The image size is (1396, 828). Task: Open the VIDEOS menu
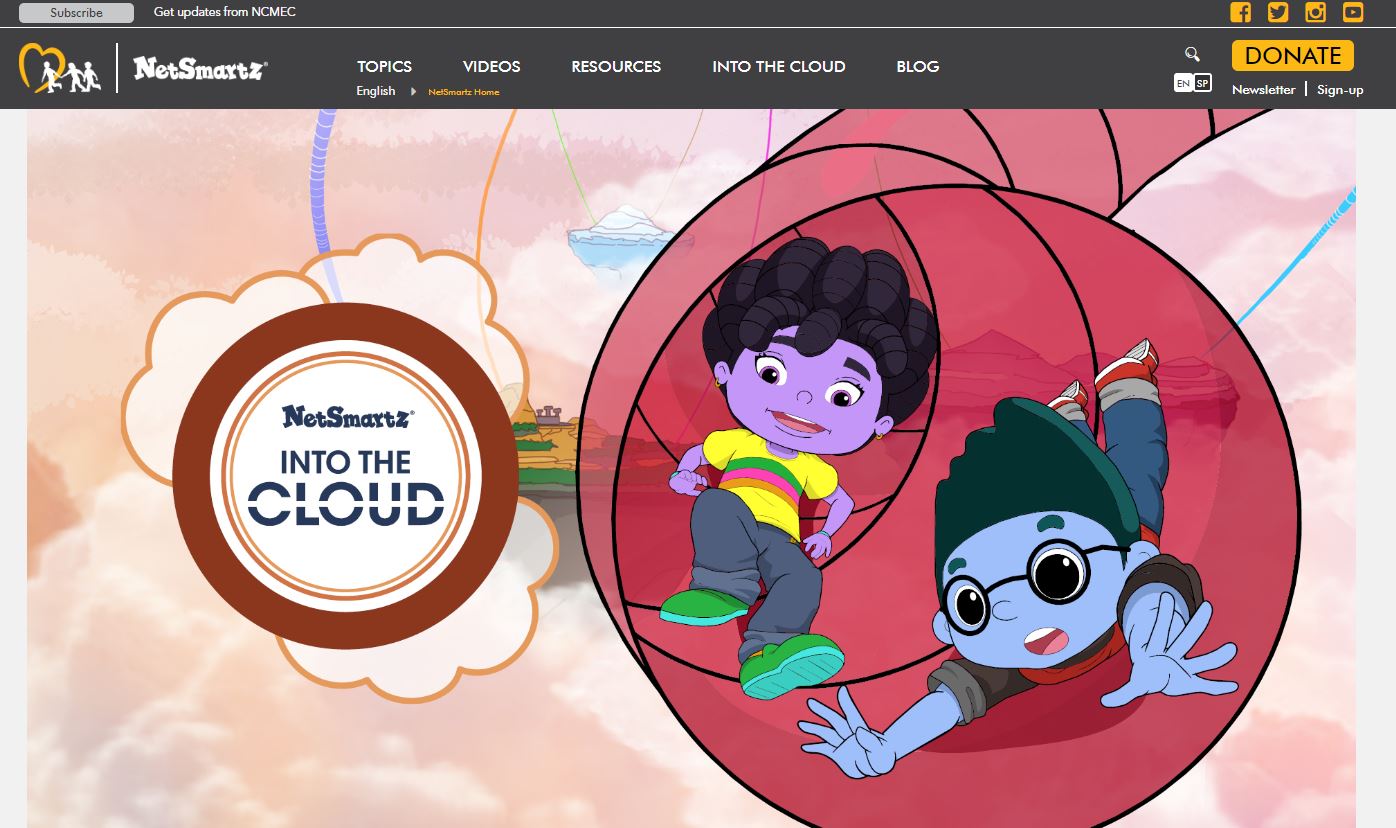tap(491, 66)
